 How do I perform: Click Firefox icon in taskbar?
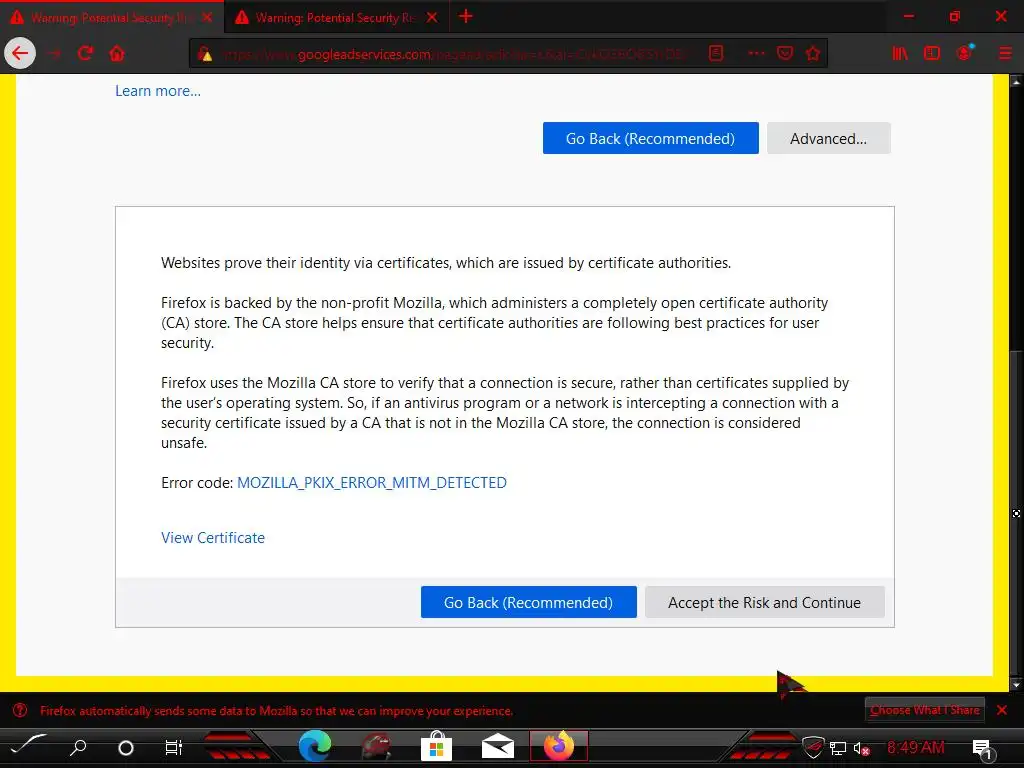click(558, 746)
